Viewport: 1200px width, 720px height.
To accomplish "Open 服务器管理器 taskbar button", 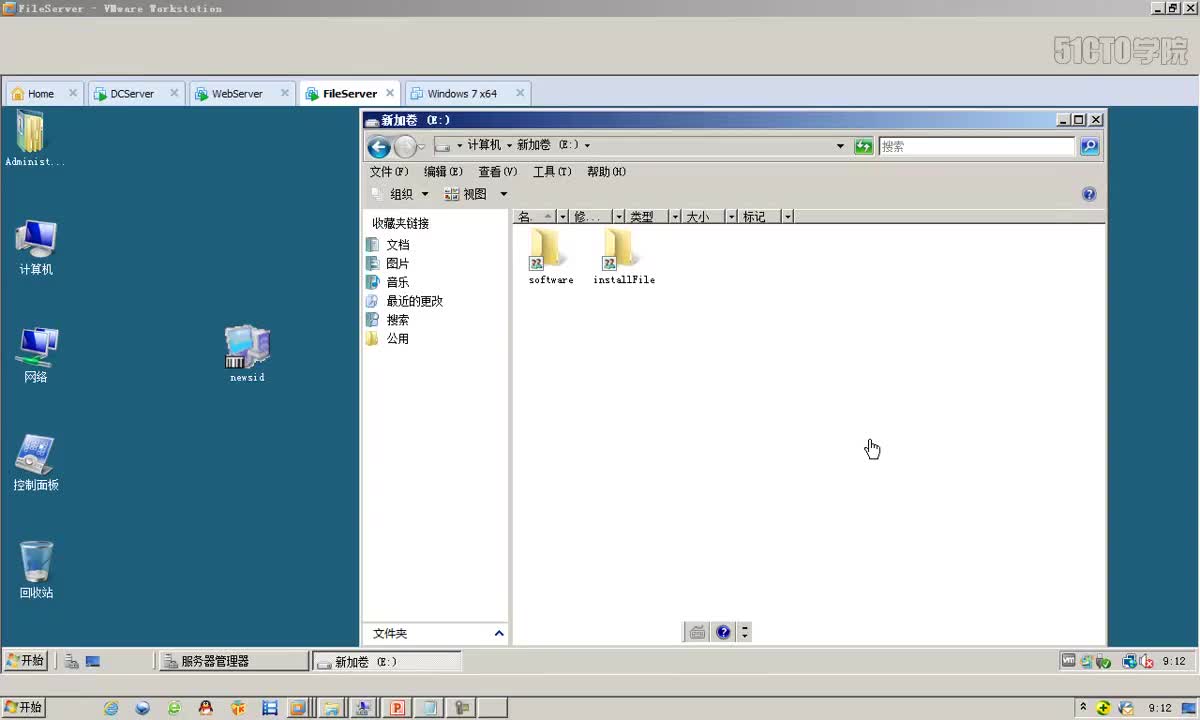I will tap(233, 661).
